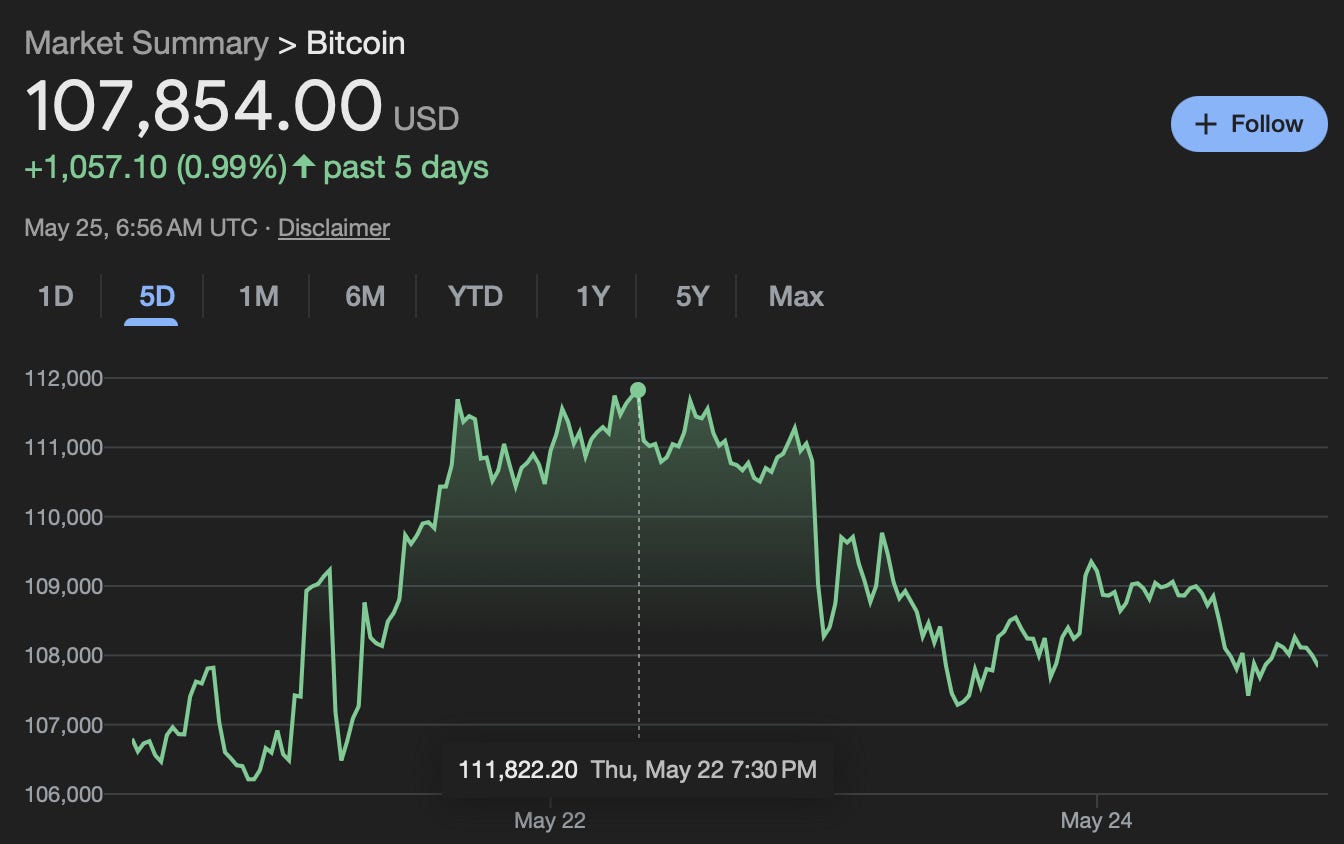Switch to the 5Y tab

pyautogui.click(x=692, y=297)
